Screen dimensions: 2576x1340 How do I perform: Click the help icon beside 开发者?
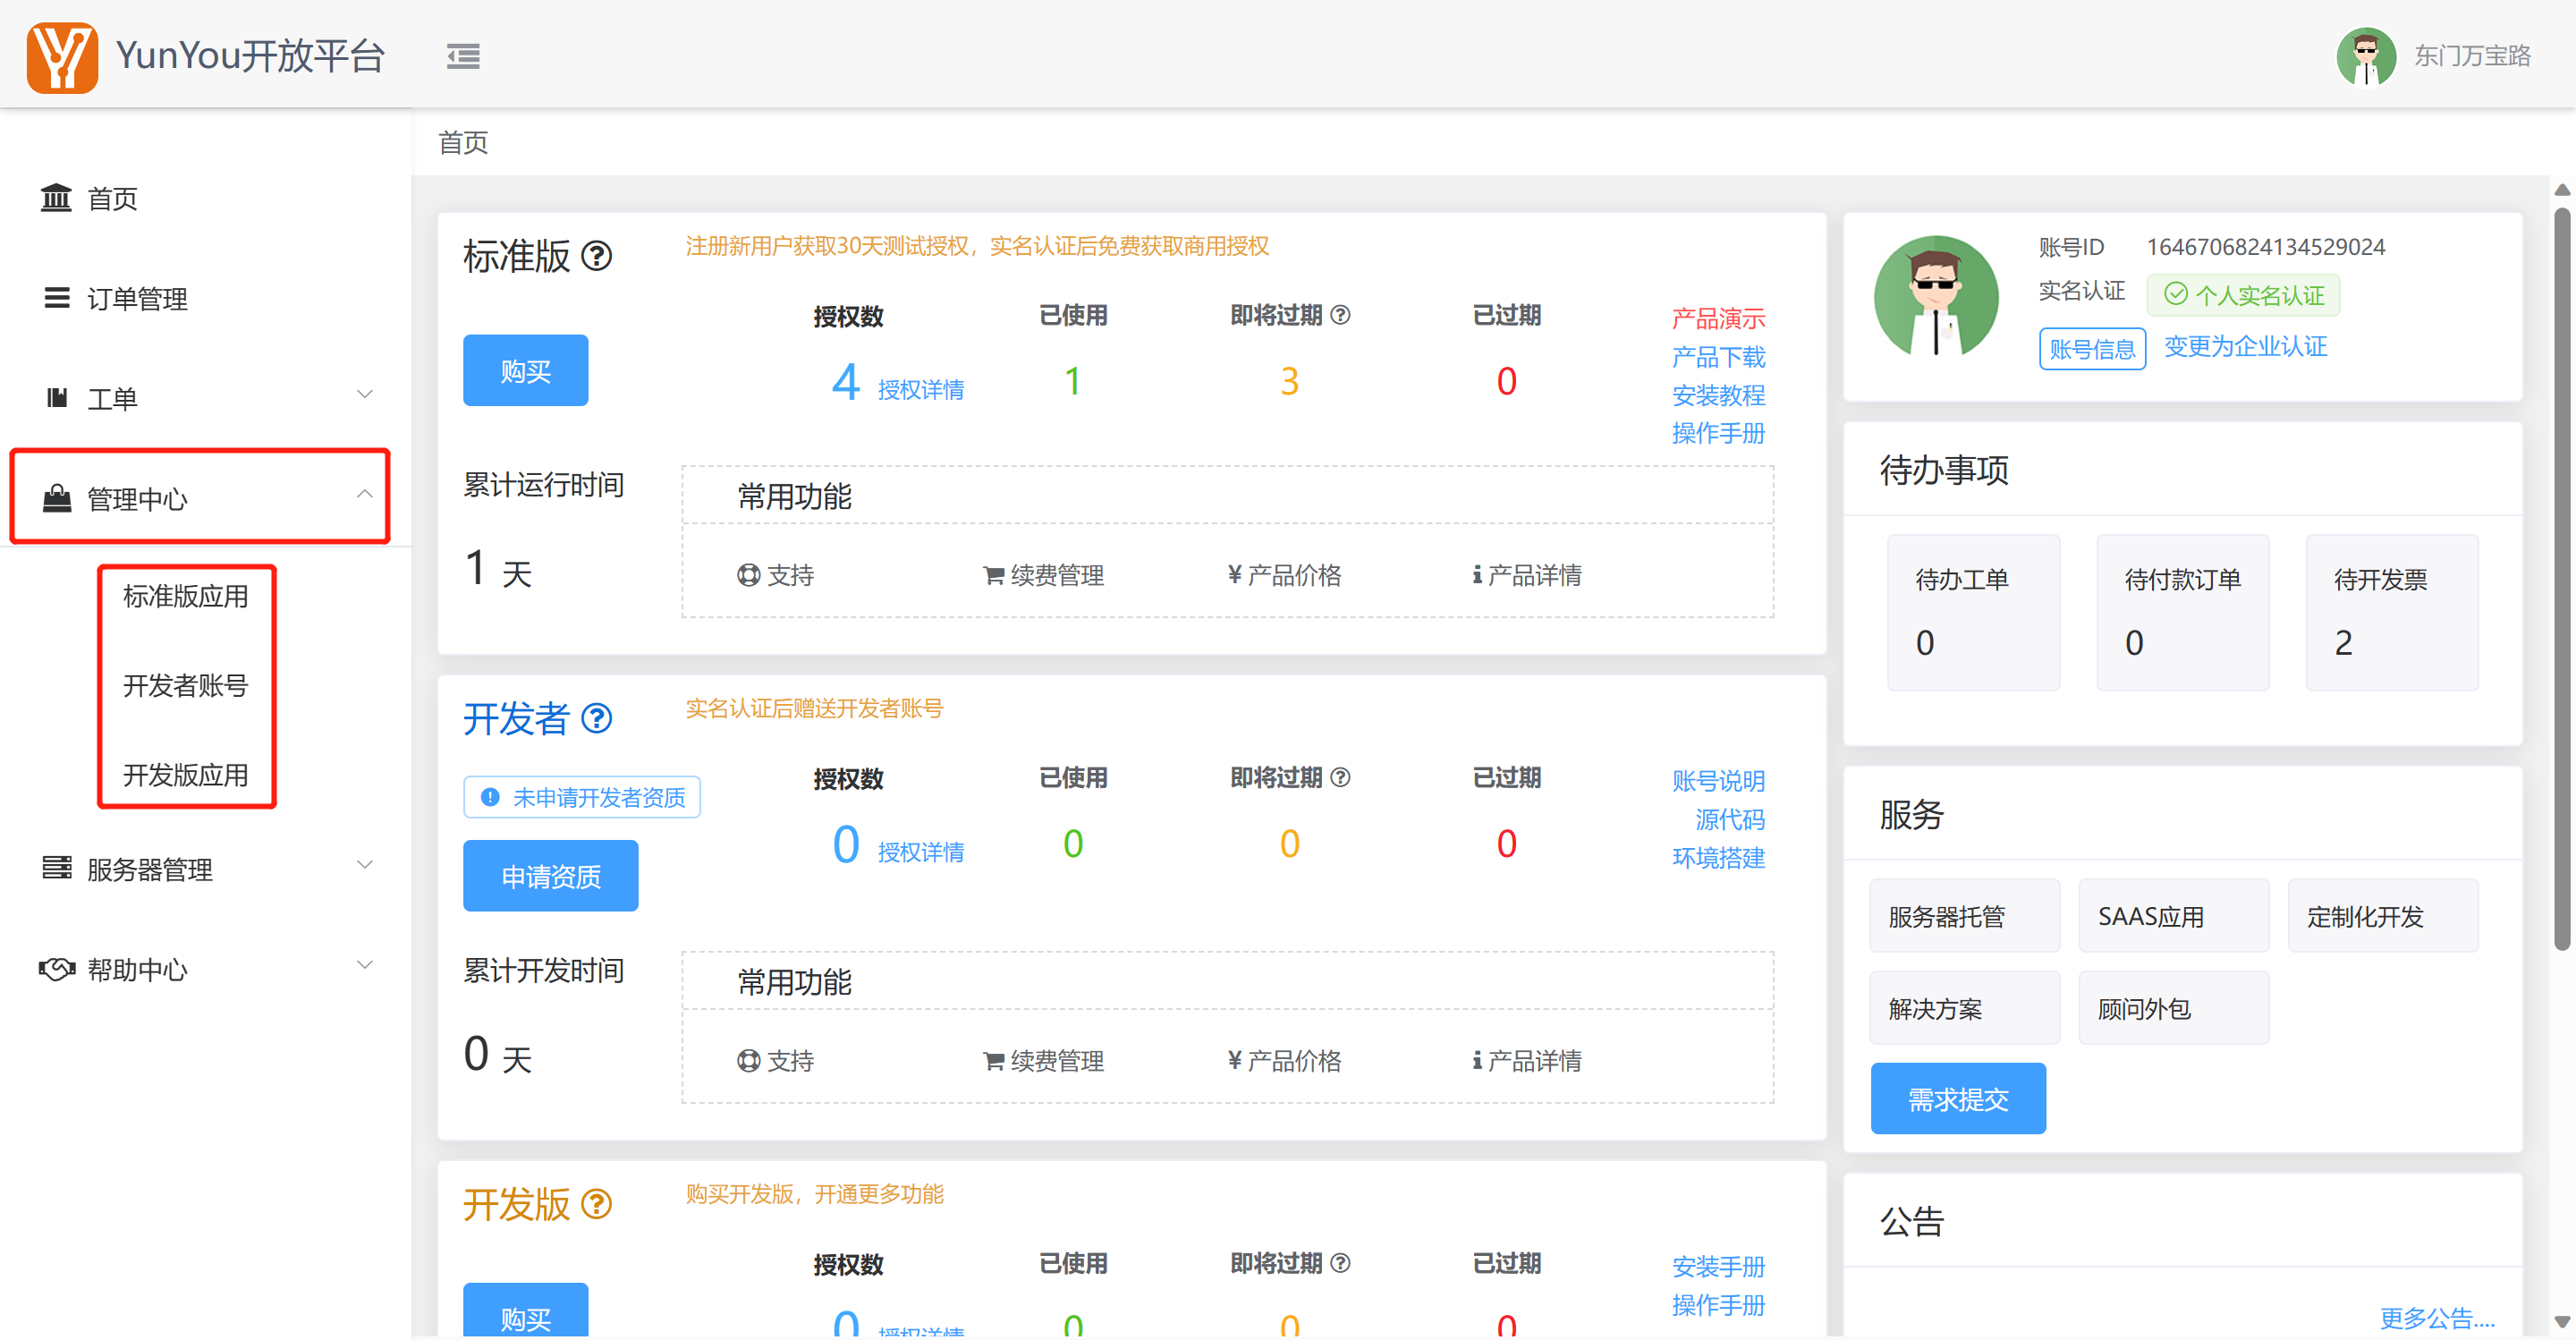[597, 719]
